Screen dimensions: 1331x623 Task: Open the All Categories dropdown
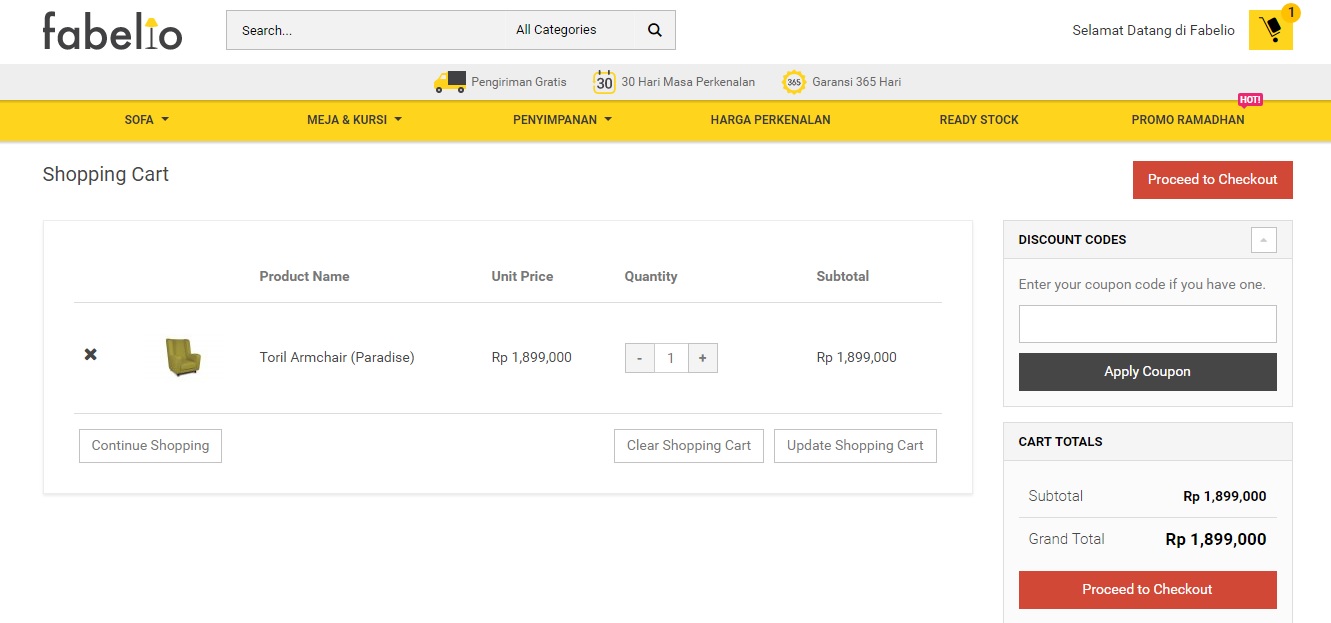pos(571,30)
